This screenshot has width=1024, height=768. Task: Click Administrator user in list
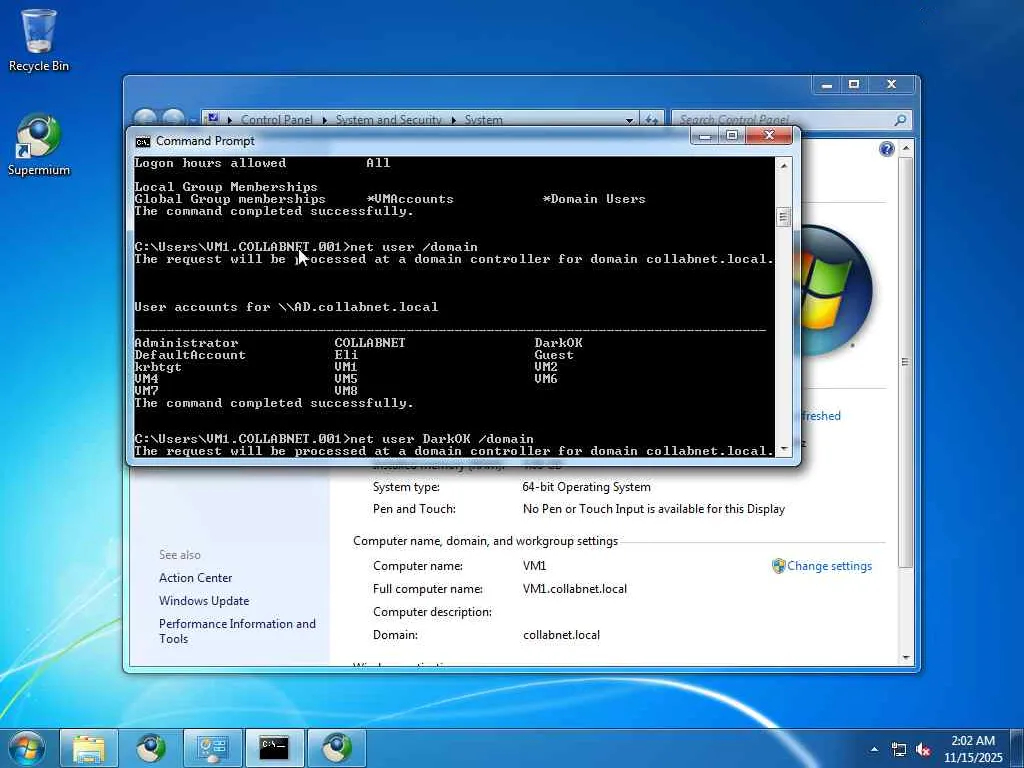(x=186, y=343)
